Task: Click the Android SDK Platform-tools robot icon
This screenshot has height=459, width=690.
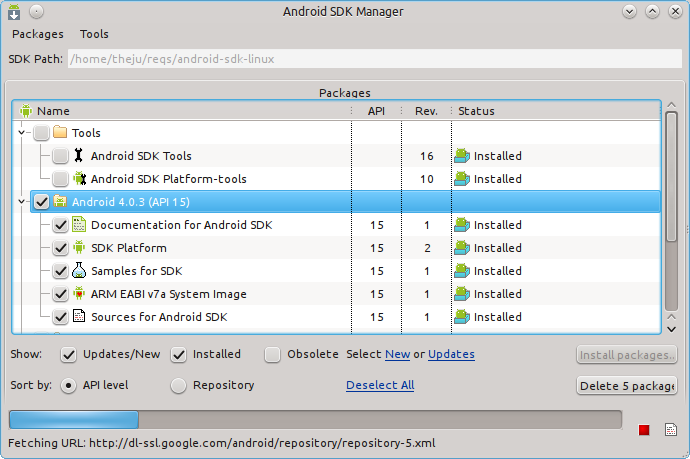Action: click(x=79, y=178)
